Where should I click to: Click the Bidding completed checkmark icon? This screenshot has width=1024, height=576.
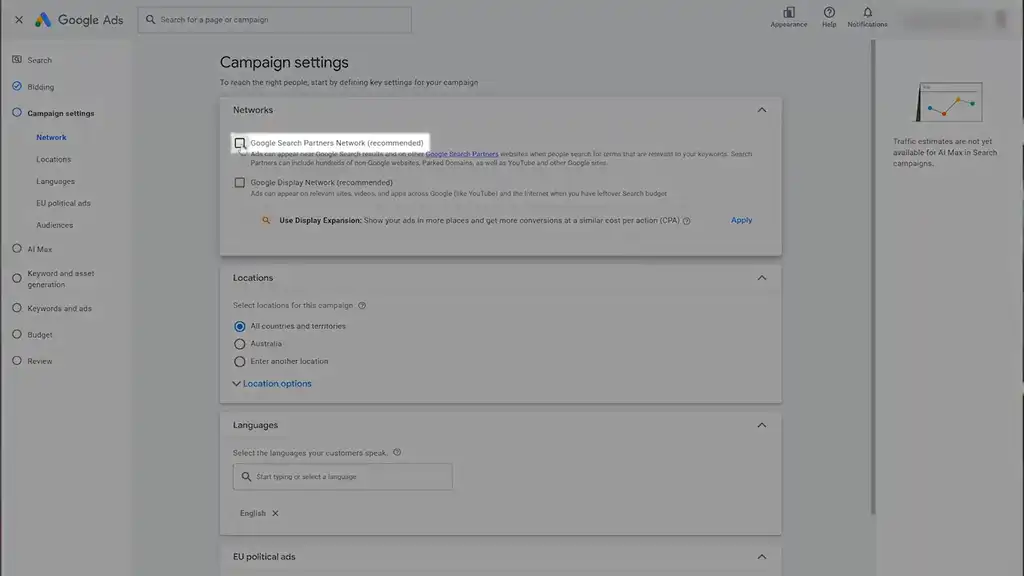pos(17,86)
